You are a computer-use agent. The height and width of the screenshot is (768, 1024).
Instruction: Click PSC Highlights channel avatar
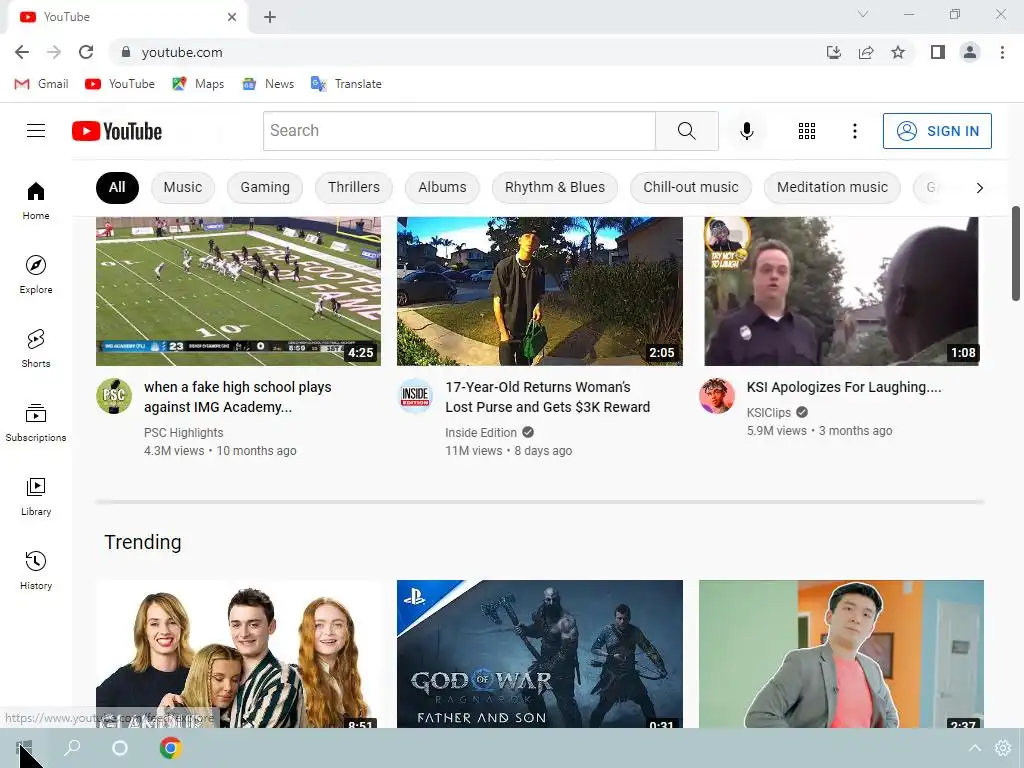click(x=114, y=396)
